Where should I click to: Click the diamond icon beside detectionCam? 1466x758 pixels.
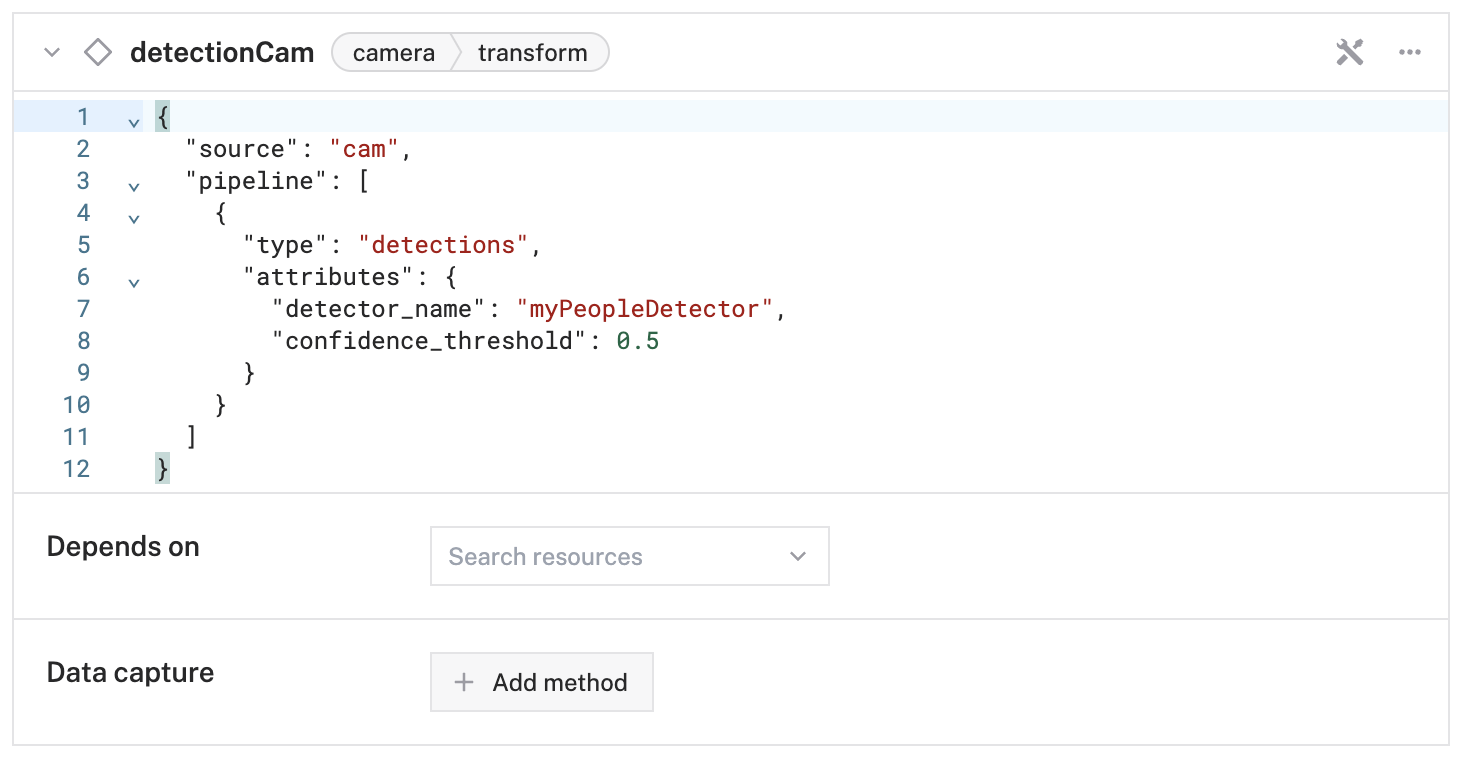pyautogui.click(x=97, y=53)
